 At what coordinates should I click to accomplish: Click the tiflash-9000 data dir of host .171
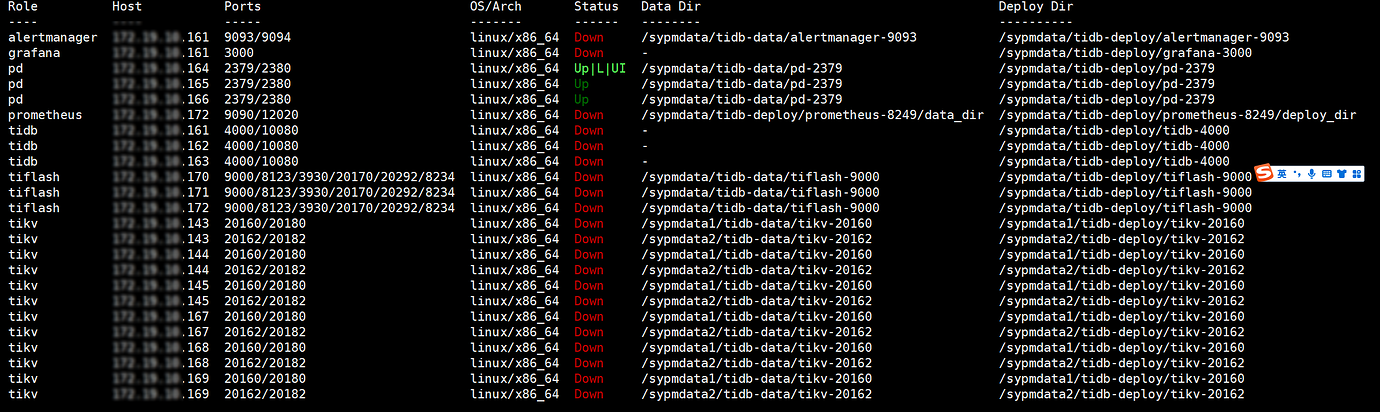[x=760, y=192]
